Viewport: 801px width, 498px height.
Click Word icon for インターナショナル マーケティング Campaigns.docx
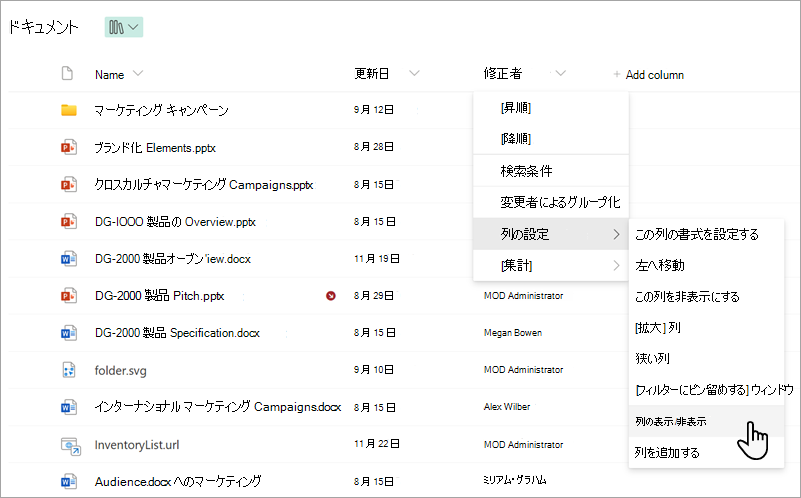(x=69, y=407)
